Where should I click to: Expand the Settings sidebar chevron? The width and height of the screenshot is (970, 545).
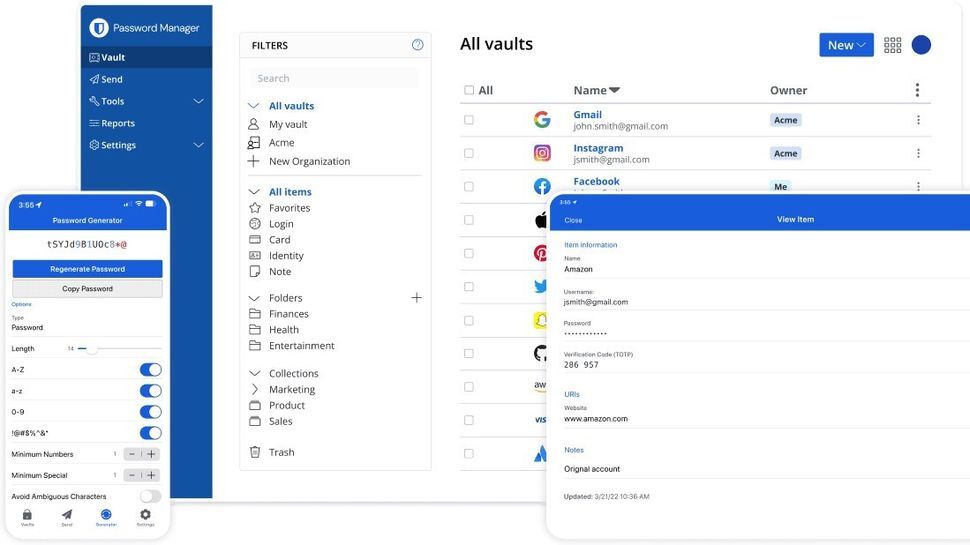tap(199, 145)
